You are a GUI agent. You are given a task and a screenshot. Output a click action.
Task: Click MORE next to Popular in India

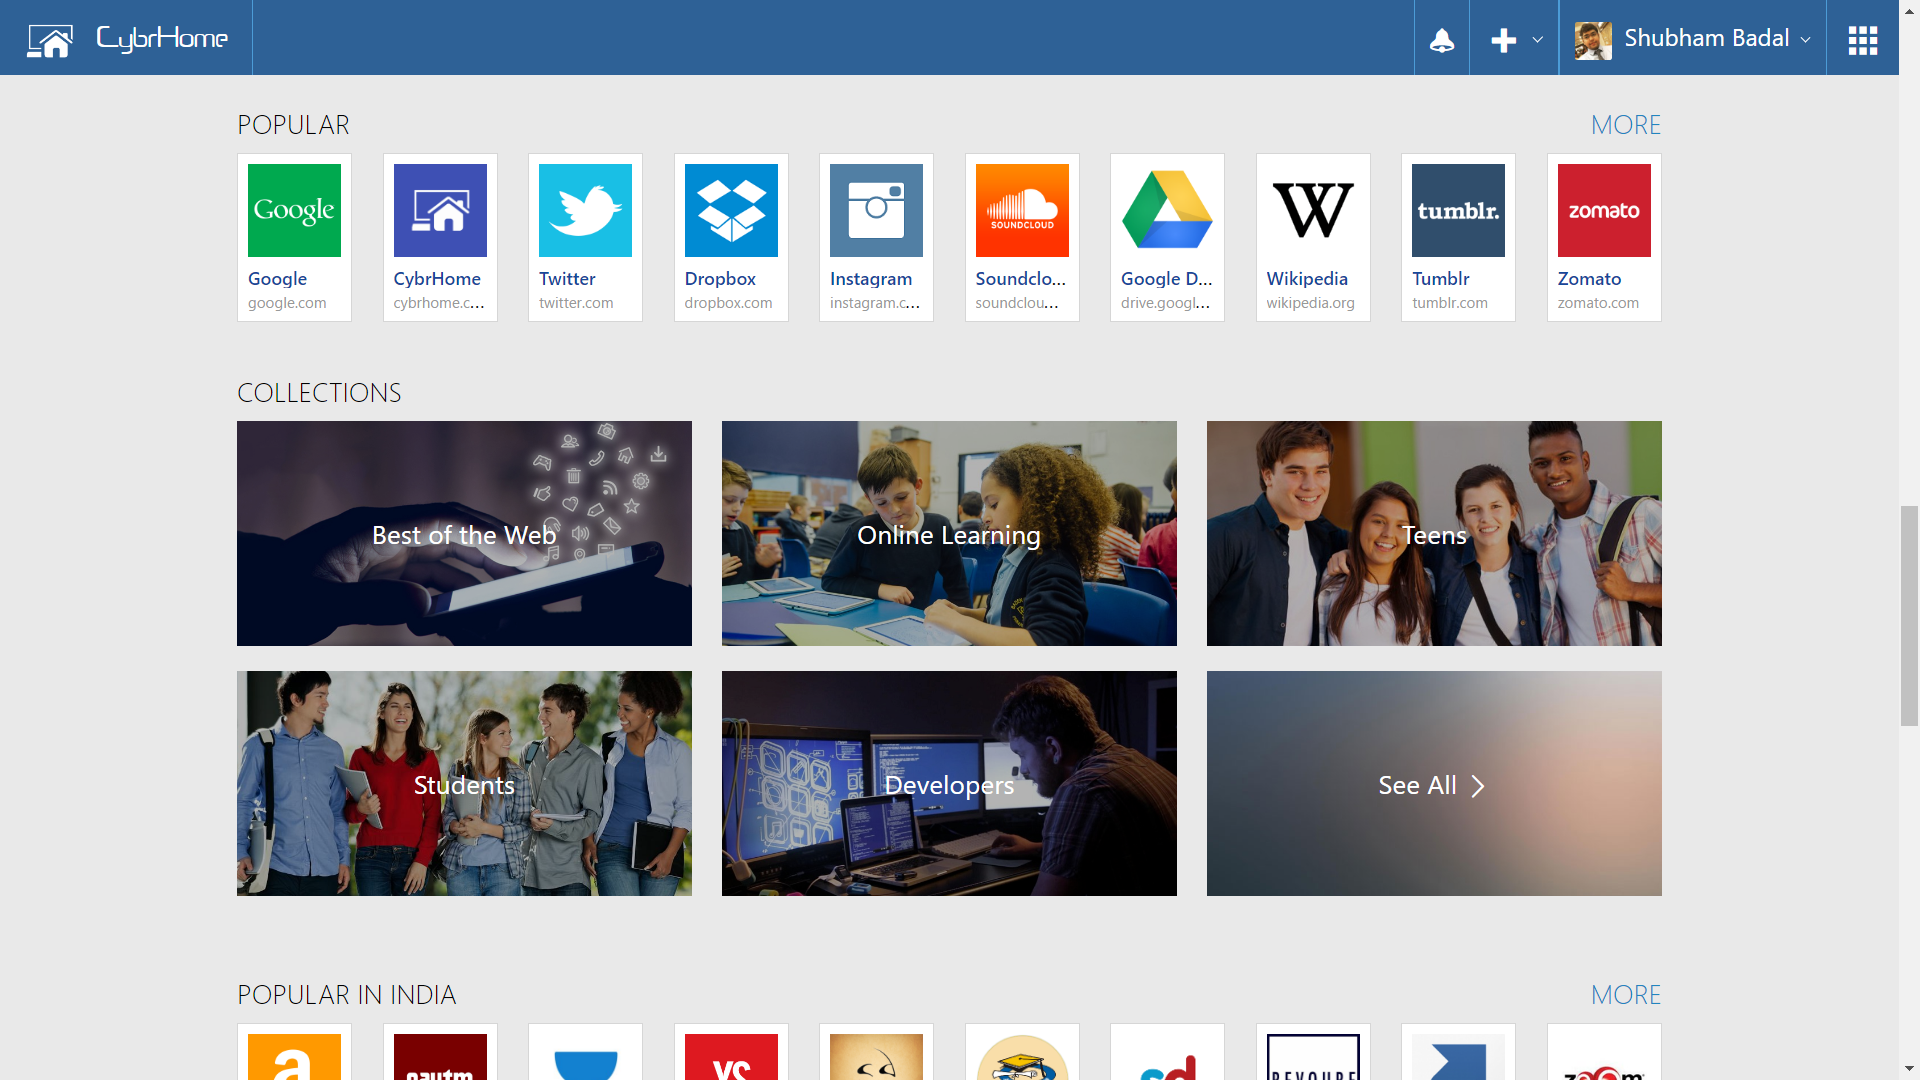coord(1625,995)
